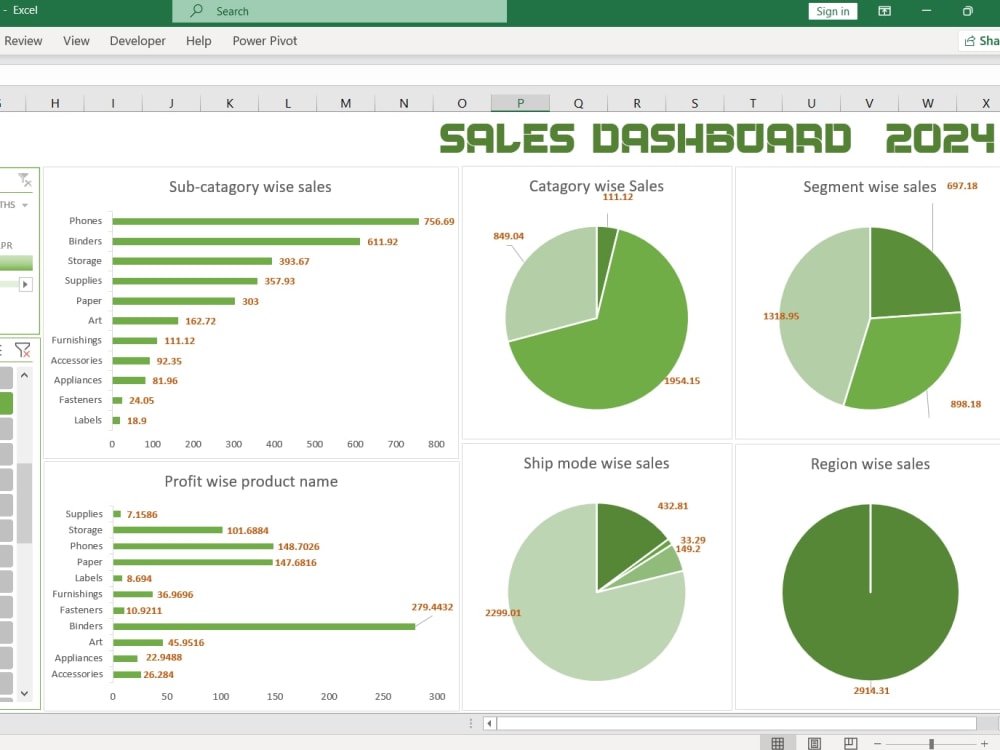Click the 2299.01 pie label
The image size is (1000, 750).
click(x=503, y=613)
